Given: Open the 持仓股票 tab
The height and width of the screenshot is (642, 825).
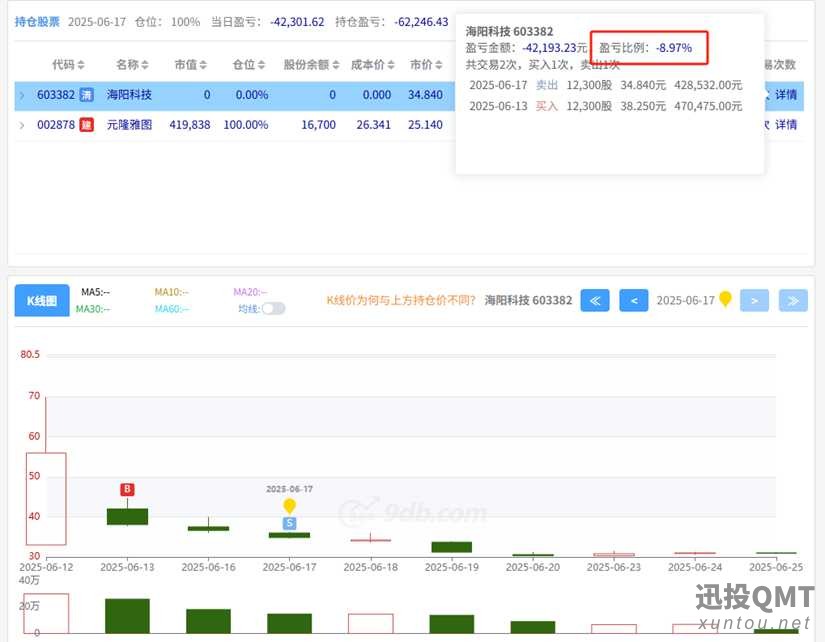Looking at the screenshot, I should 37,22.
